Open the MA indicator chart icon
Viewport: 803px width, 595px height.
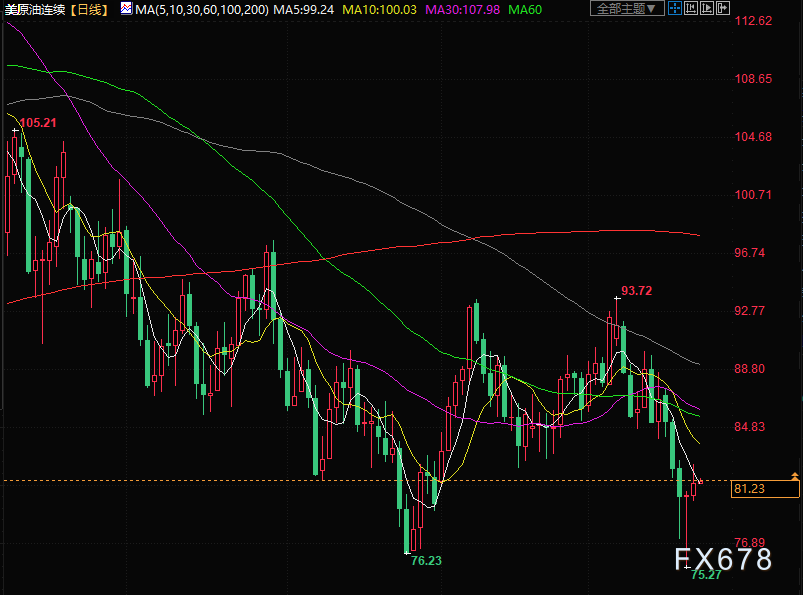click(x=126, y=8)
